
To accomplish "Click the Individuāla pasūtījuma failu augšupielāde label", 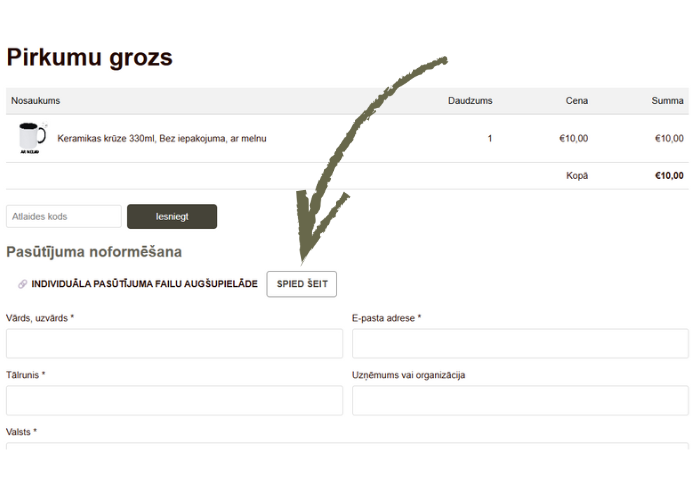I will pyautogui.click(x=144, y=285).
